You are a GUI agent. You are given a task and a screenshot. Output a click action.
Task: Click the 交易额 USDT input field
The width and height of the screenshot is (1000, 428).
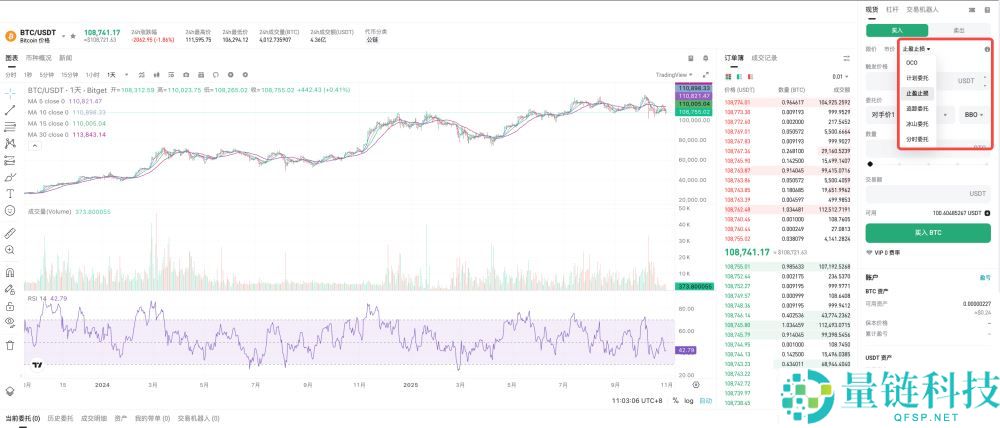pos(928,193)
